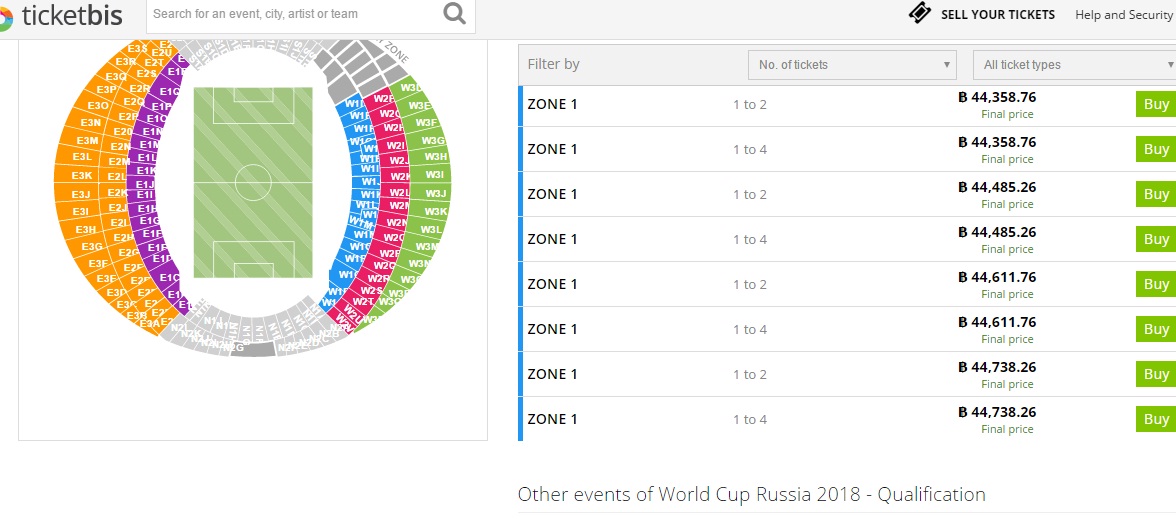Select pink section W2L on stadium map
1176x519 pixels.
399,193
